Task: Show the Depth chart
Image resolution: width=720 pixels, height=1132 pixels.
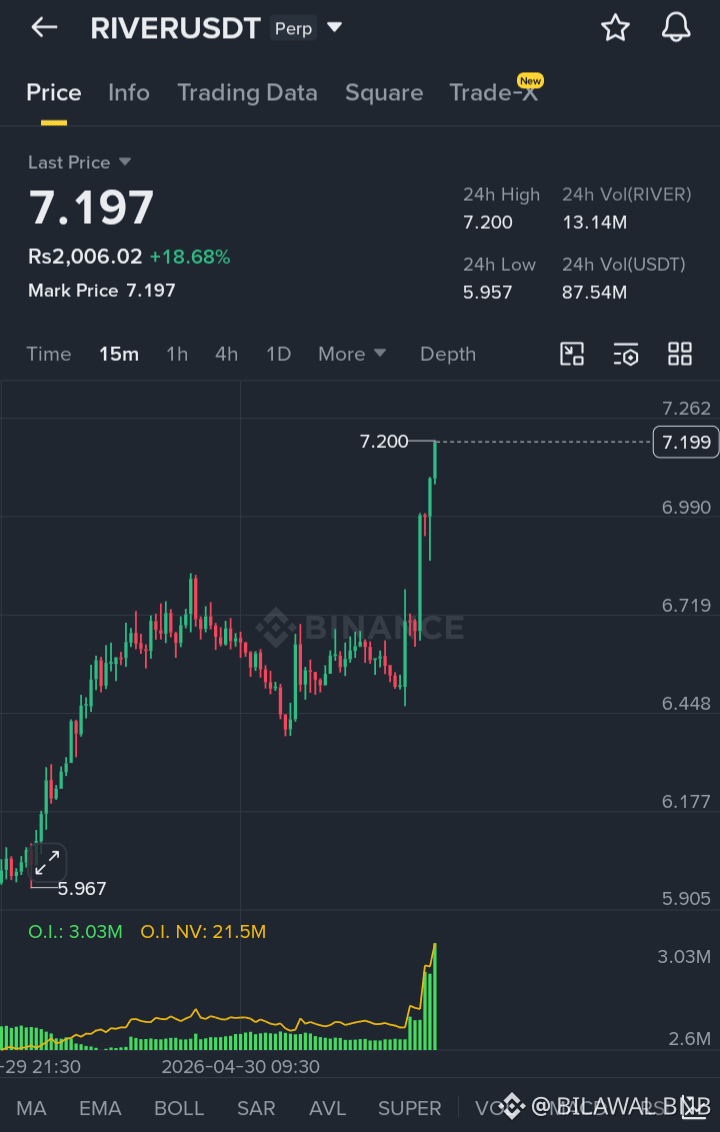Action: 448,354
